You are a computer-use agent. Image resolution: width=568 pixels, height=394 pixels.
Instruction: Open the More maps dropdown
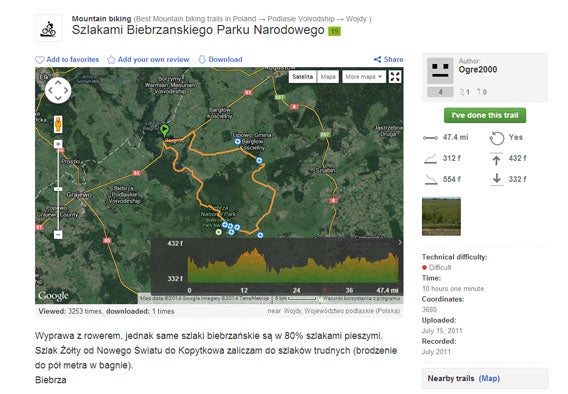(364, 77)
